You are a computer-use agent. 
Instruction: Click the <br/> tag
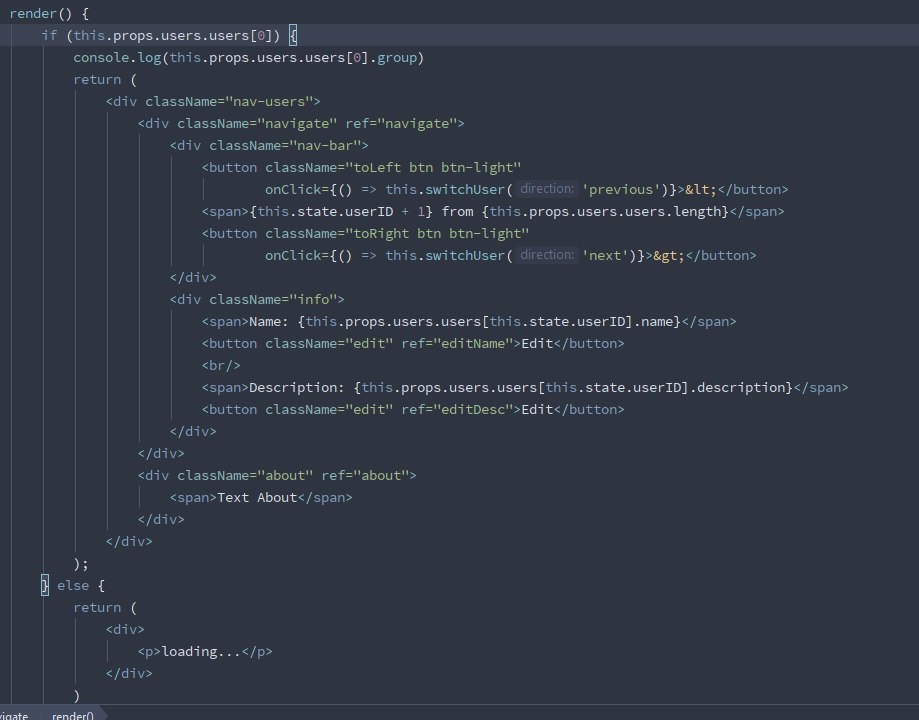click(x=221, y=365)
